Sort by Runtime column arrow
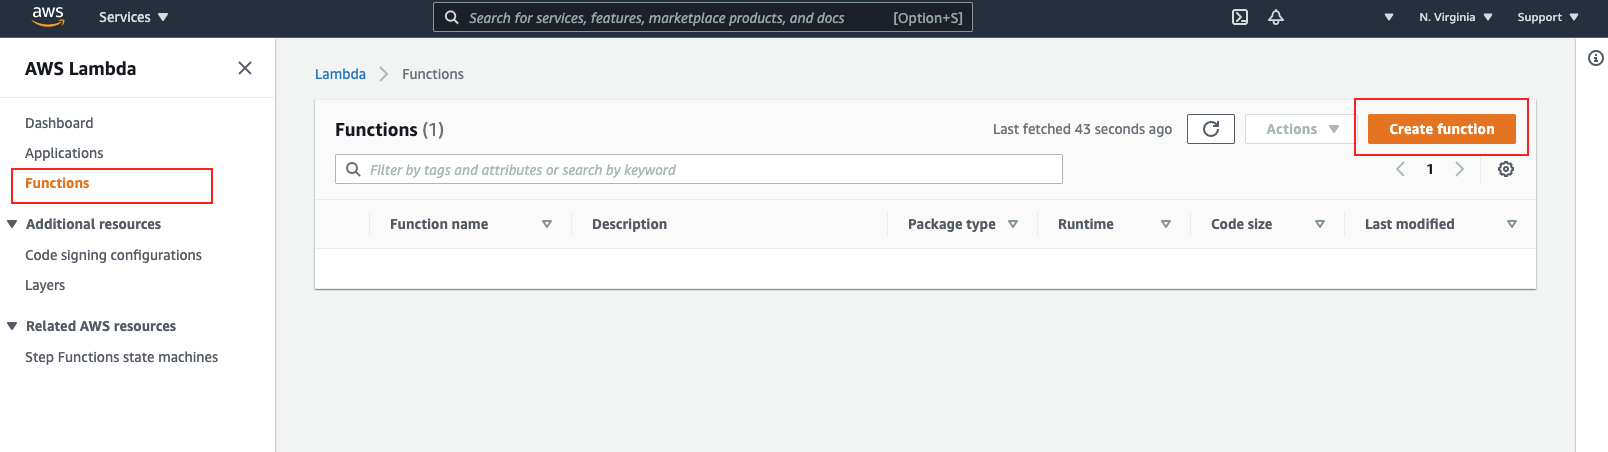The height and width of the screenshot is (452, 1608). point(1166,224)
